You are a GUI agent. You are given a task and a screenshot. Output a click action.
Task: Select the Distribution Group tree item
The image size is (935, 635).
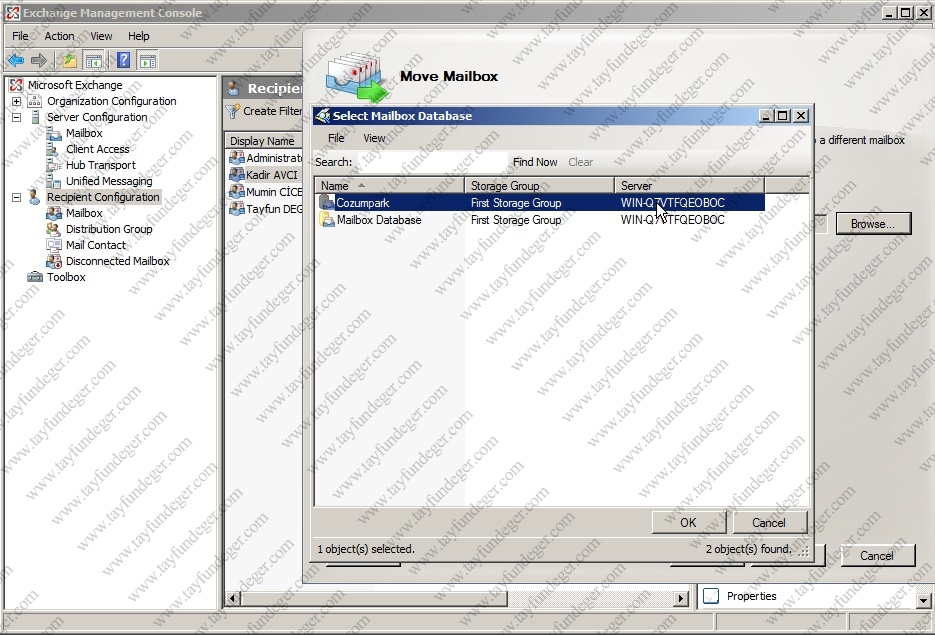[109, 229]
